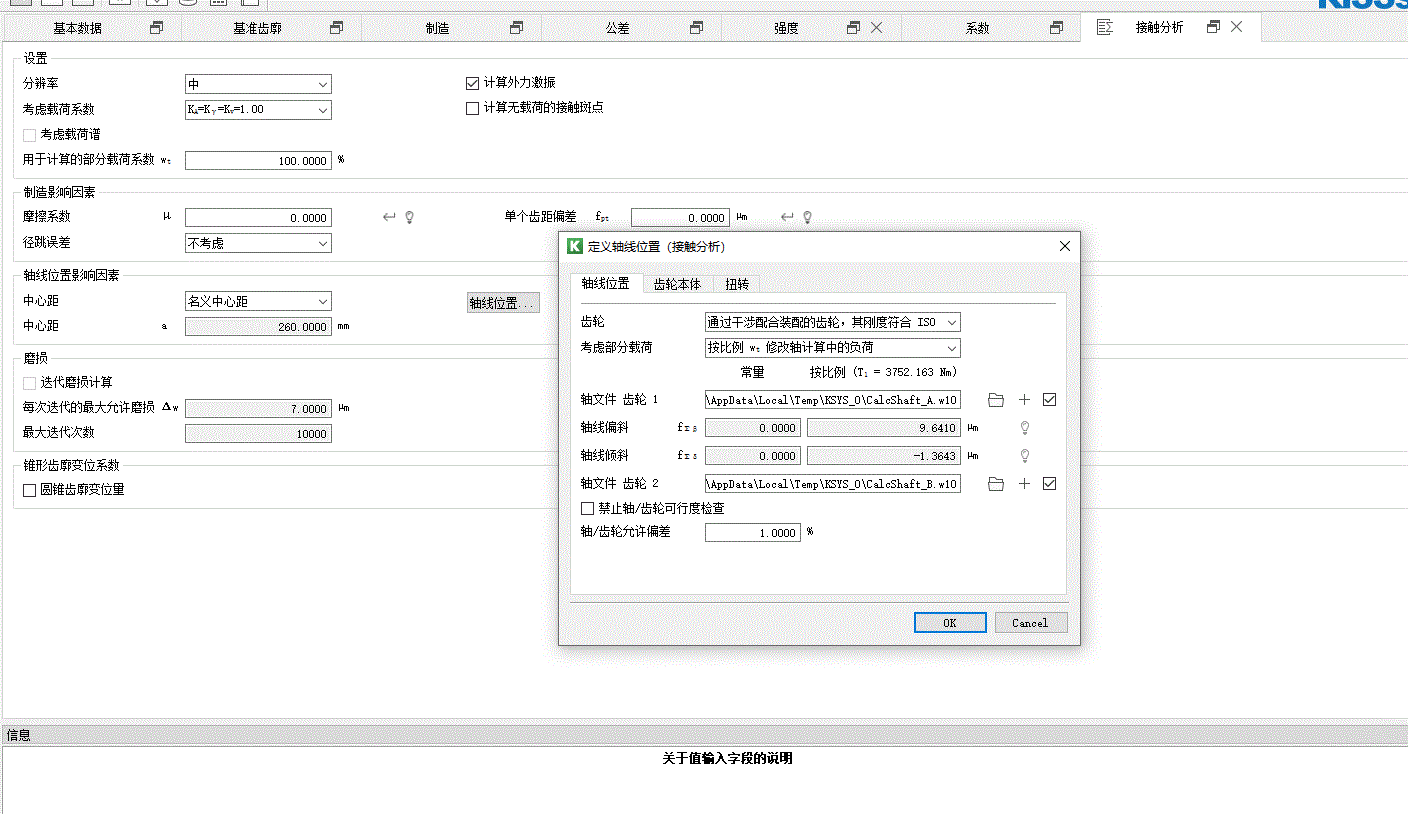Viewport: 1408px width, 814px height.
Task: Open the 径跳误差 dropdown
Action: tap(258, 243)
